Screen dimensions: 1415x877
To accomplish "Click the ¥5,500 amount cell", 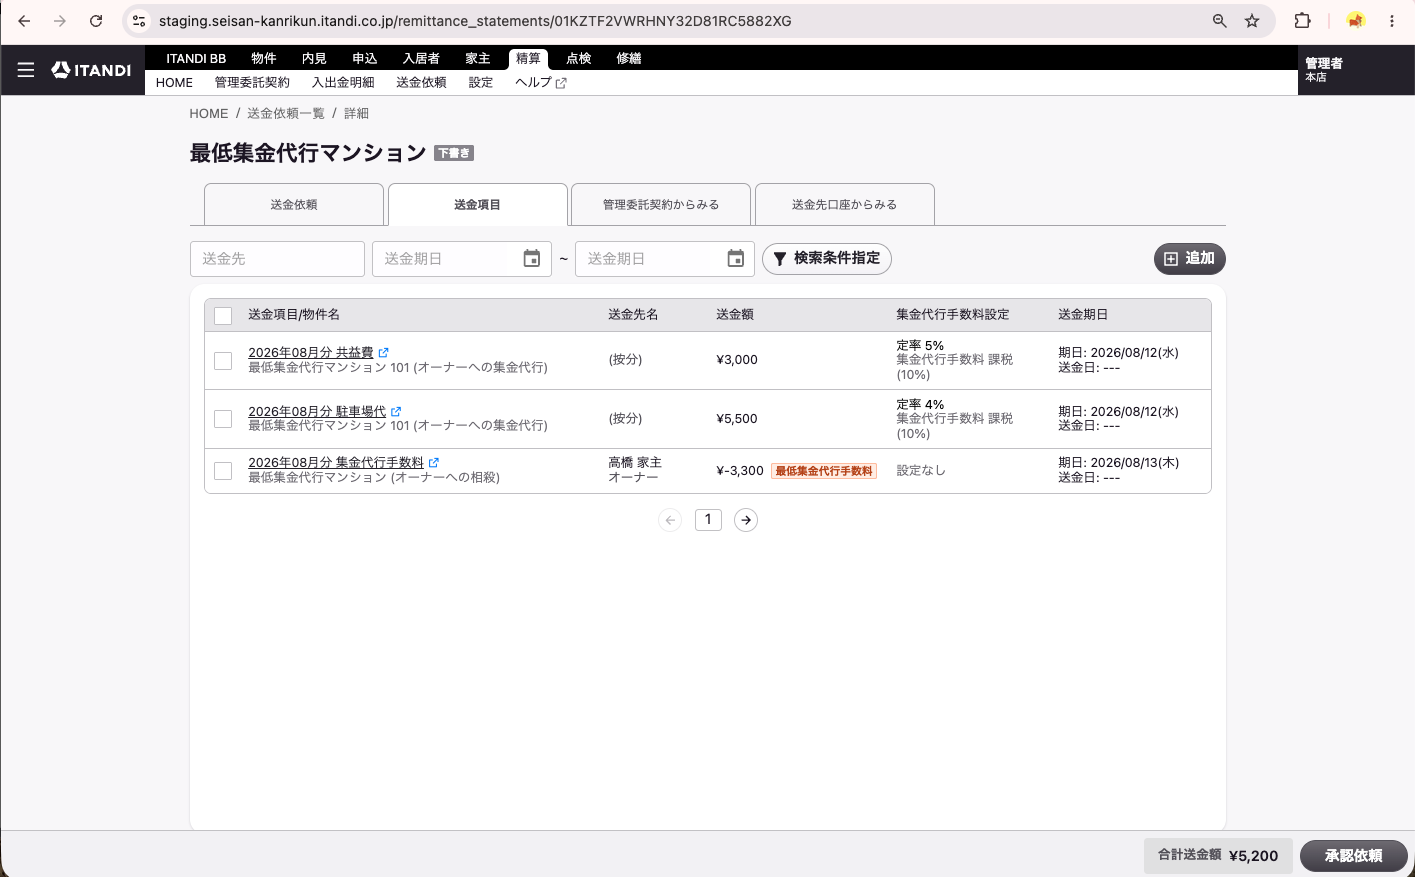I will [737, 419].
